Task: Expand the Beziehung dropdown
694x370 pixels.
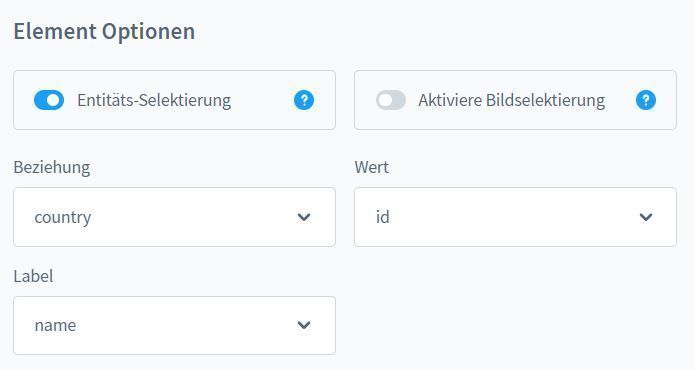Action: click(x=174, y=217)
